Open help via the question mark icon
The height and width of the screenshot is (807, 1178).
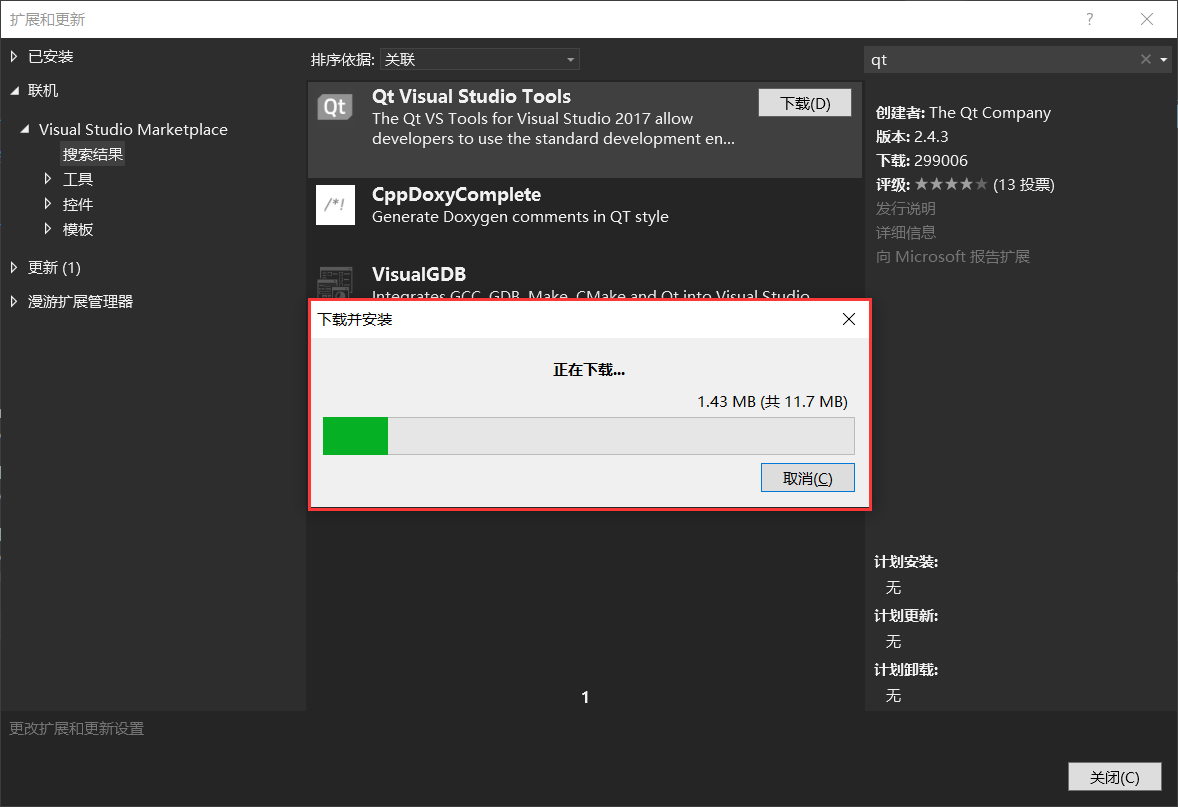pos(1089,19)
